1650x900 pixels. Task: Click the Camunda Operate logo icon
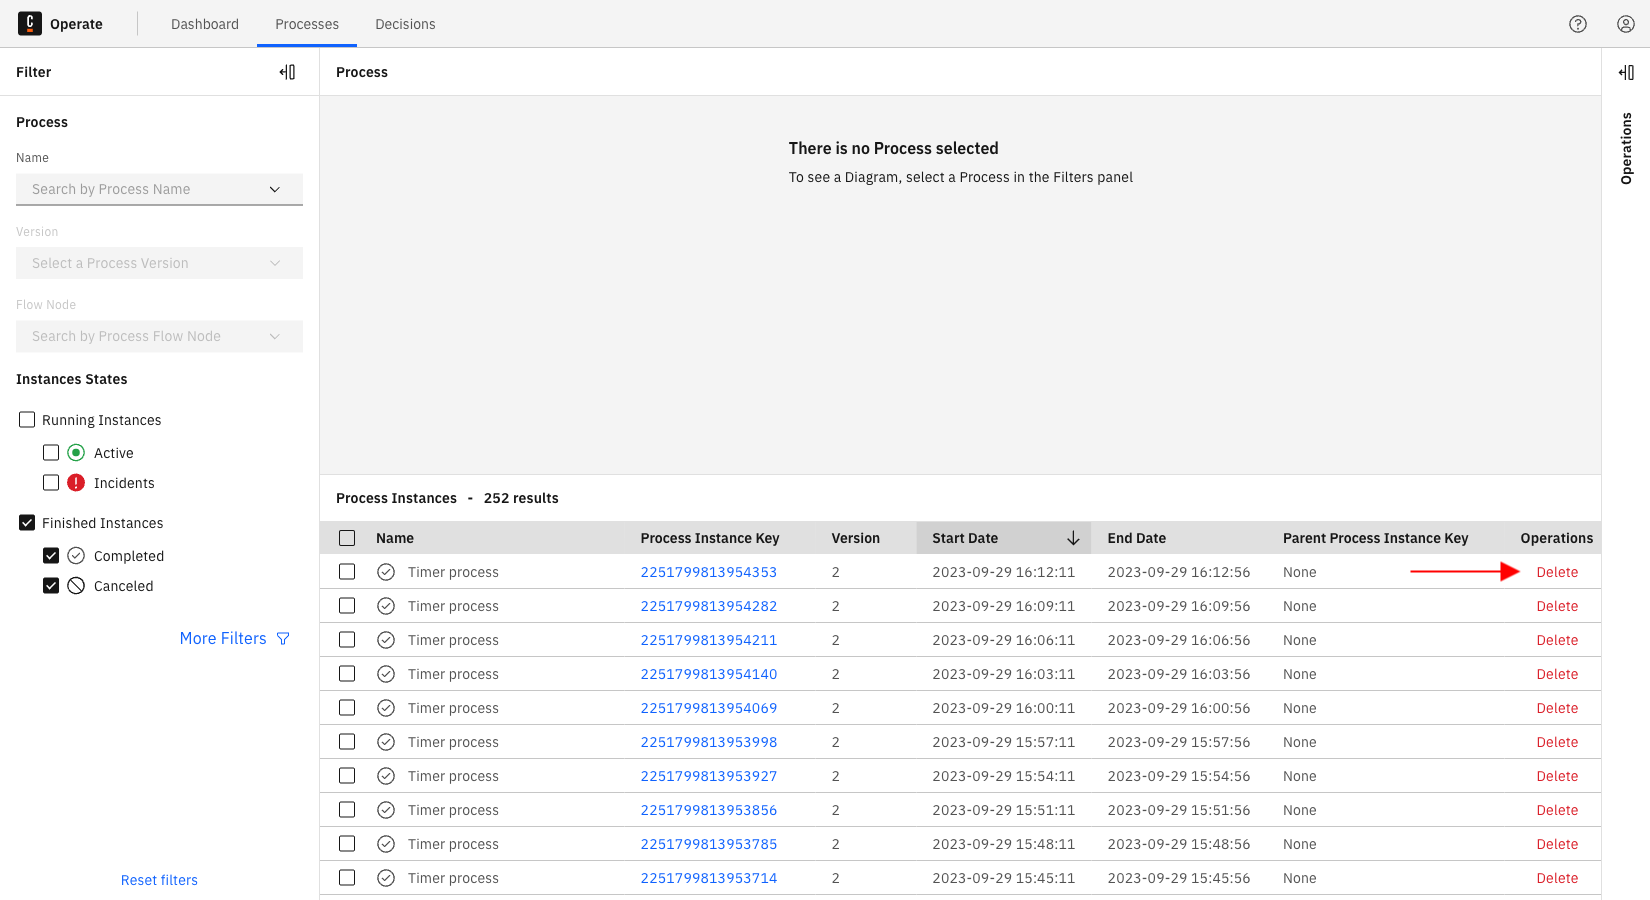[30, 23]
